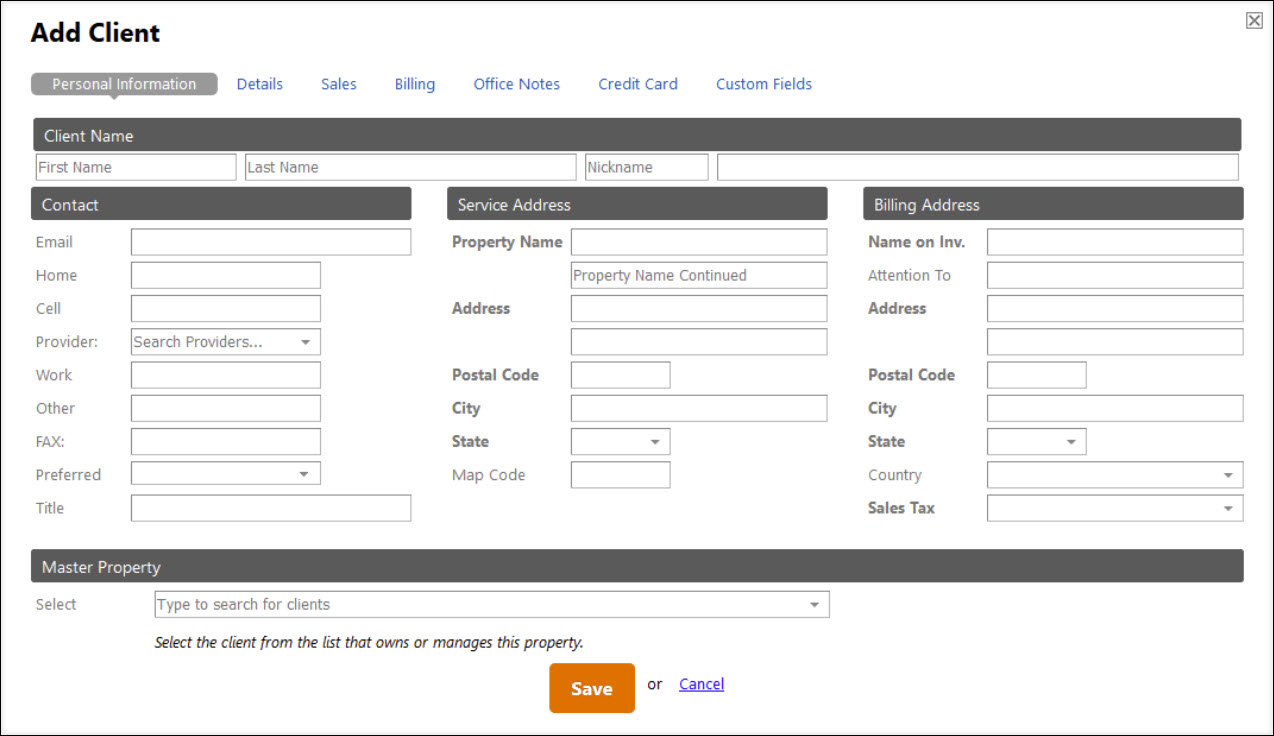Image resolution: width=1274 pixels, height=736 pixels.
Task: Expand the Country dropdown
Action: coord(1115,475)
